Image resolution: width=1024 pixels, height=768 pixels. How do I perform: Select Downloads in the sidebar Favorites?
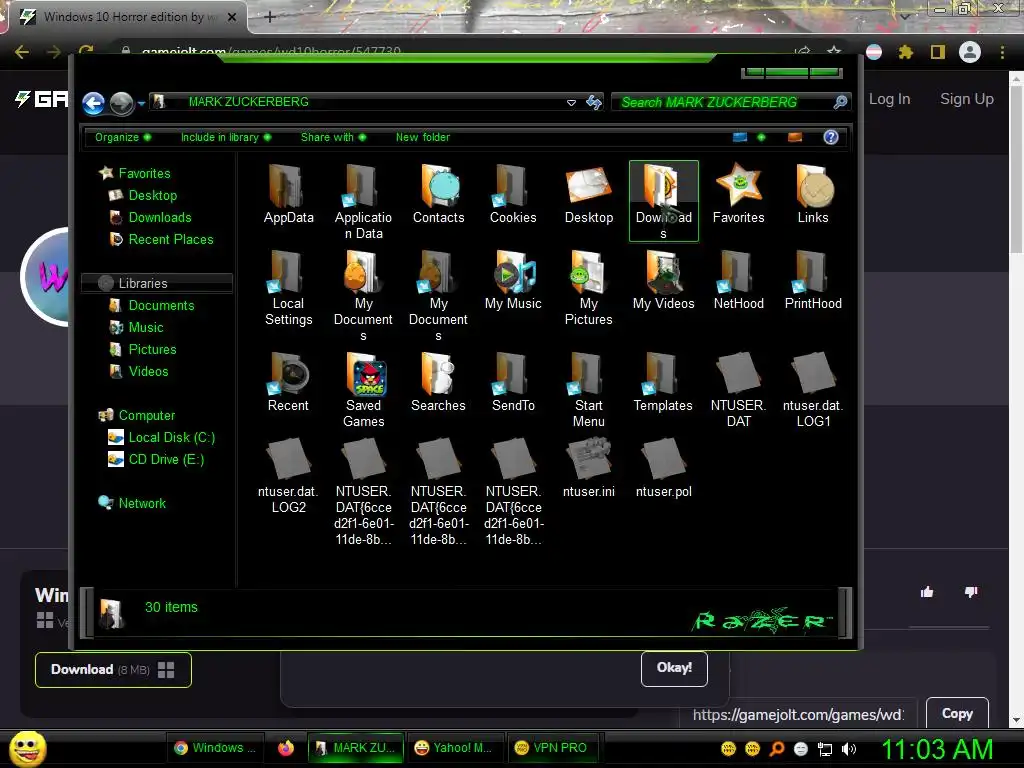point(151,217)
